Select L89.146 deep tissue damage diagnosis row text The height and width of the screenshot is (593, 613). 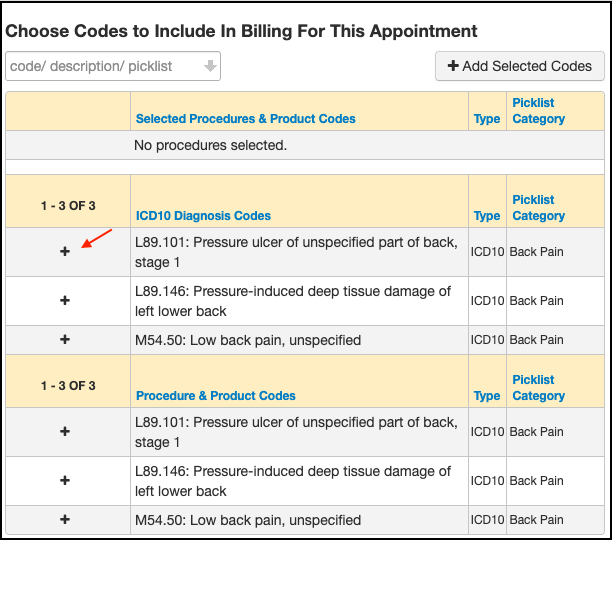click(x=292, y=301)
